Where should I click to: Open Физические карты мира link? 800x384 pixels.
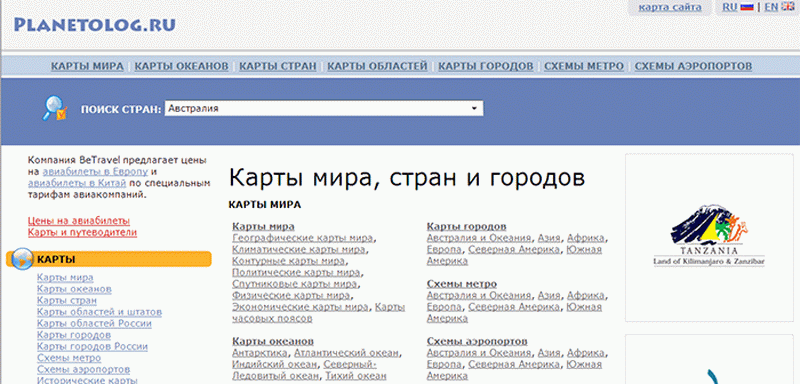(x=291, y=295)
